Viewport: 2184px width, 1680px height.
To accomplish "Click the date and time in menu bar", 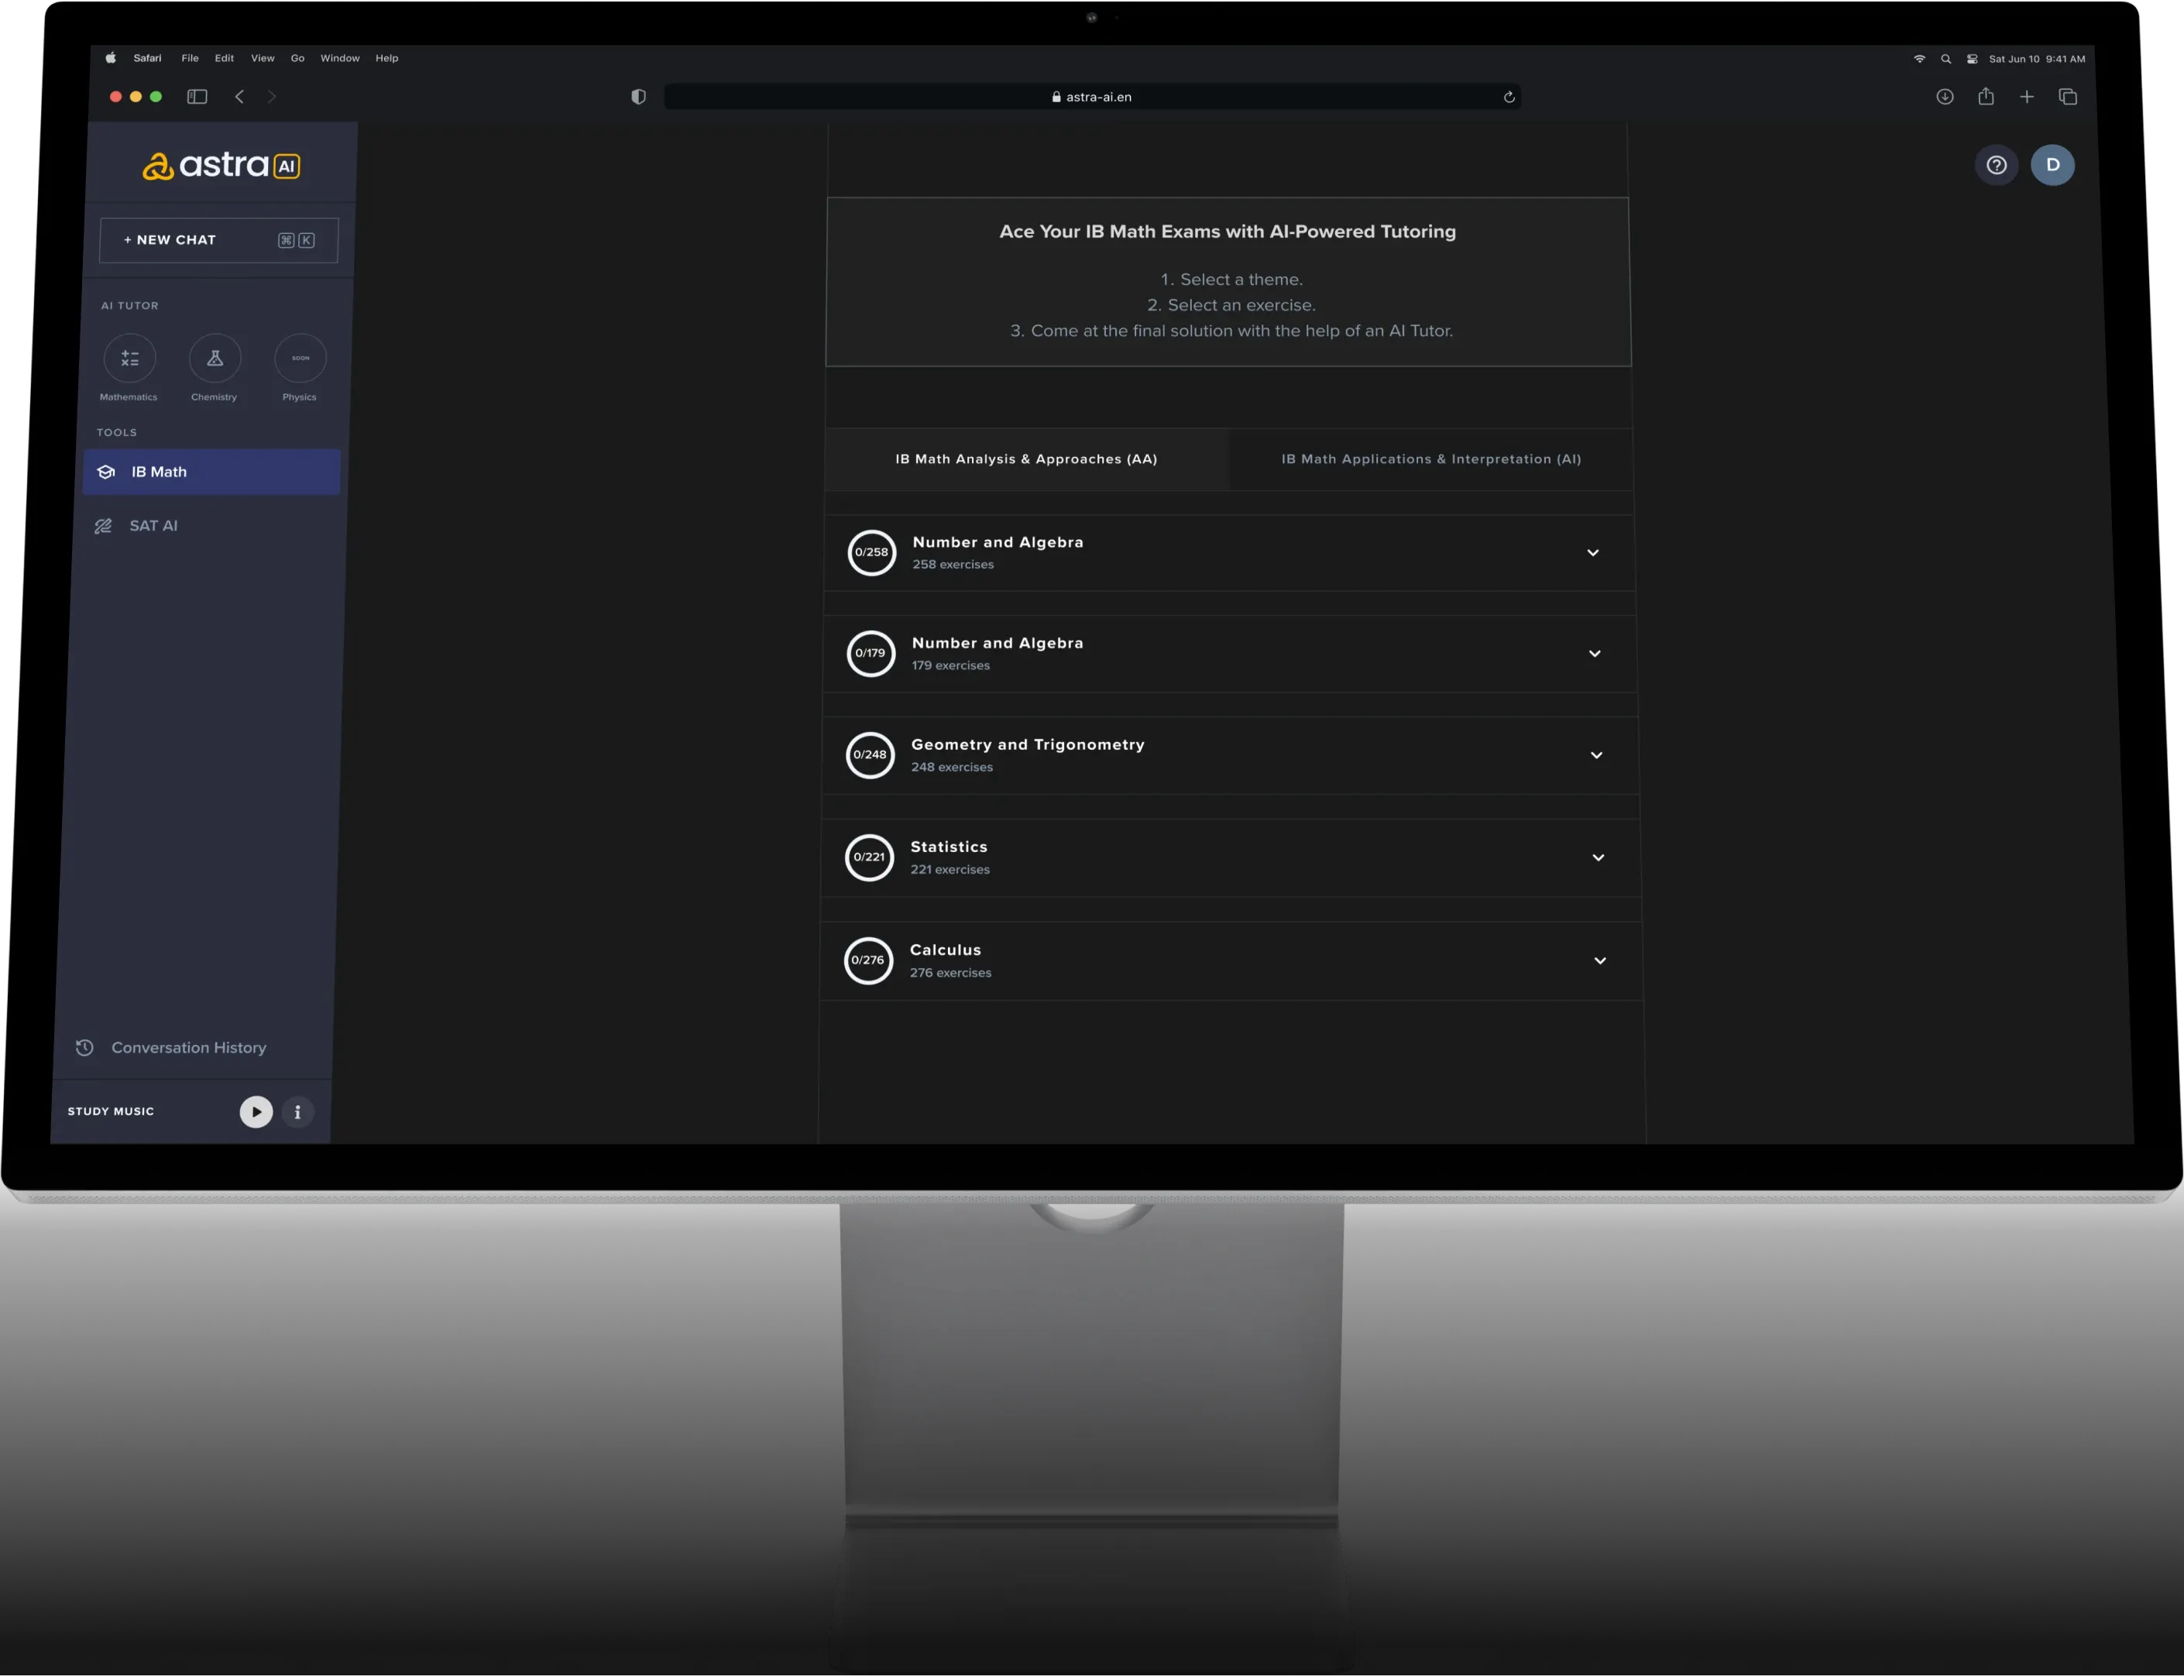I will (x=2037, y=59).
